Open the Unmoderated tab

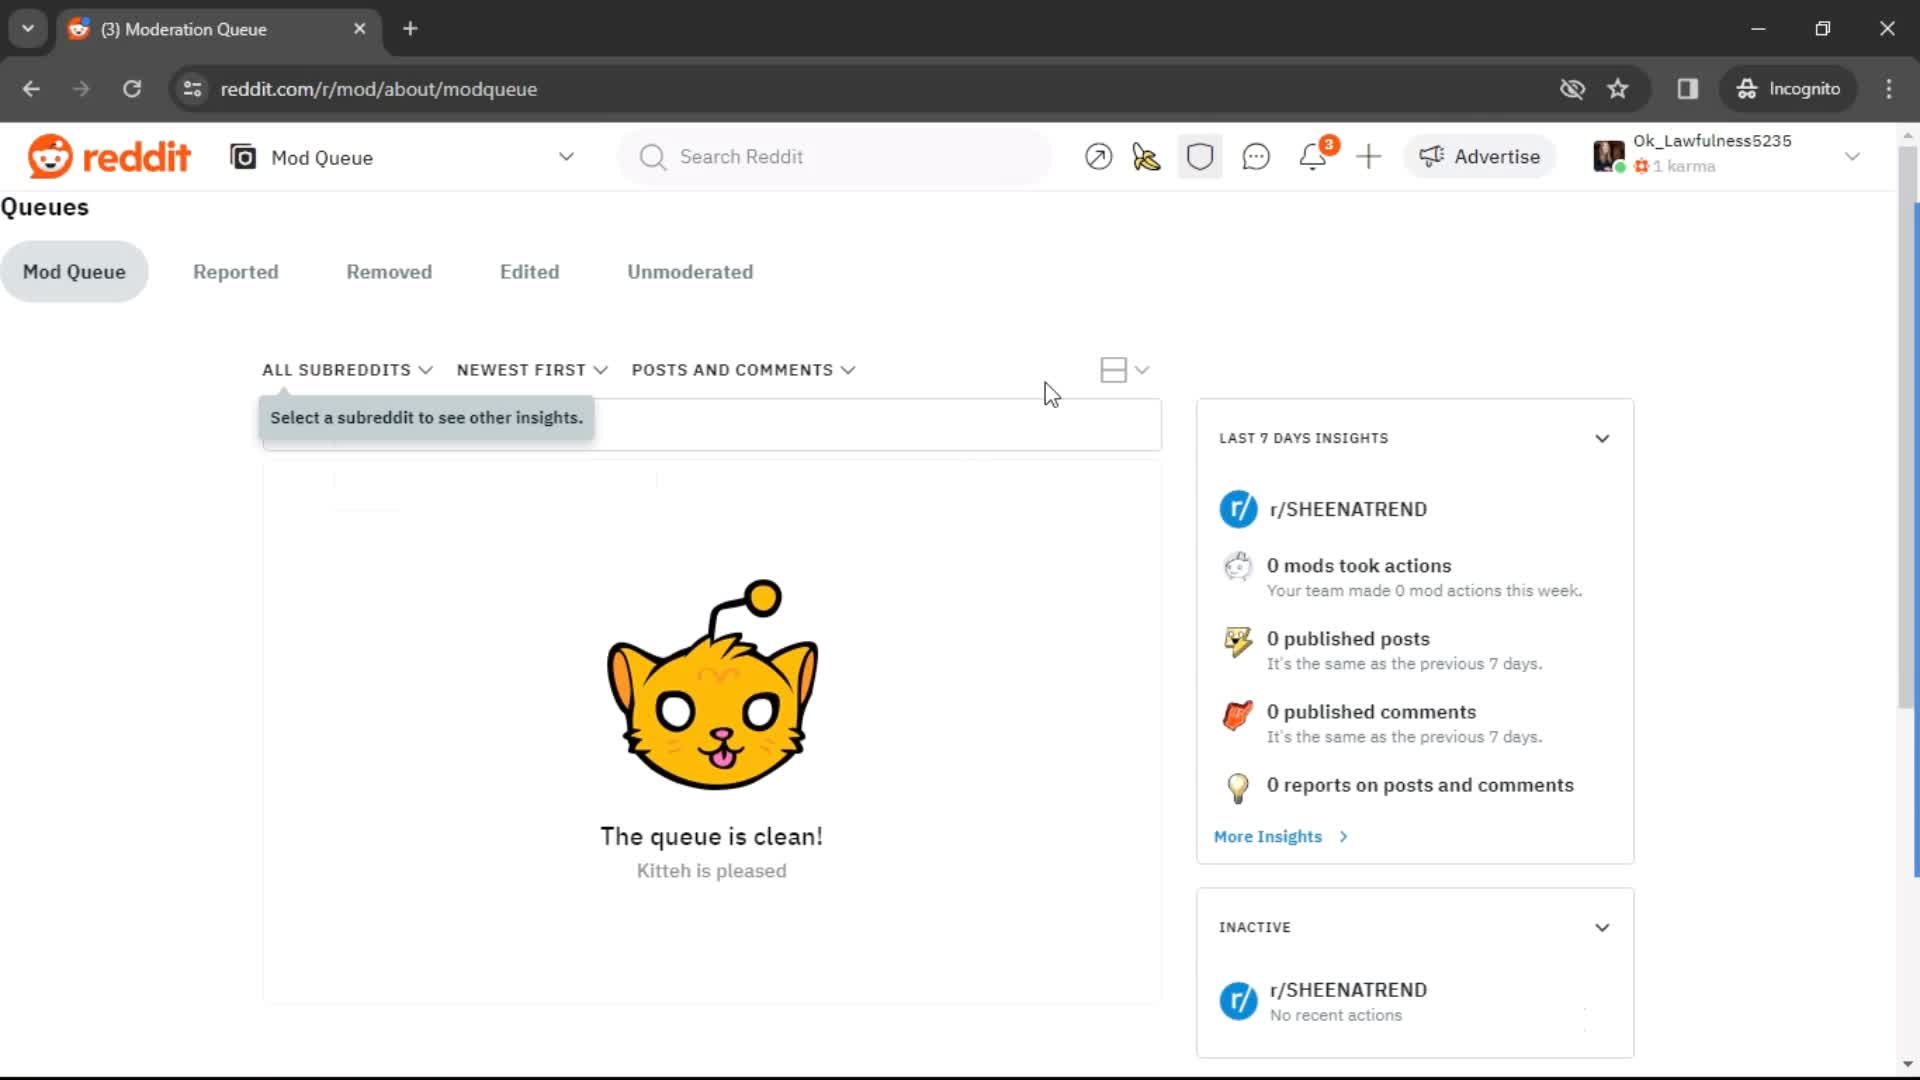pos(690,271)
